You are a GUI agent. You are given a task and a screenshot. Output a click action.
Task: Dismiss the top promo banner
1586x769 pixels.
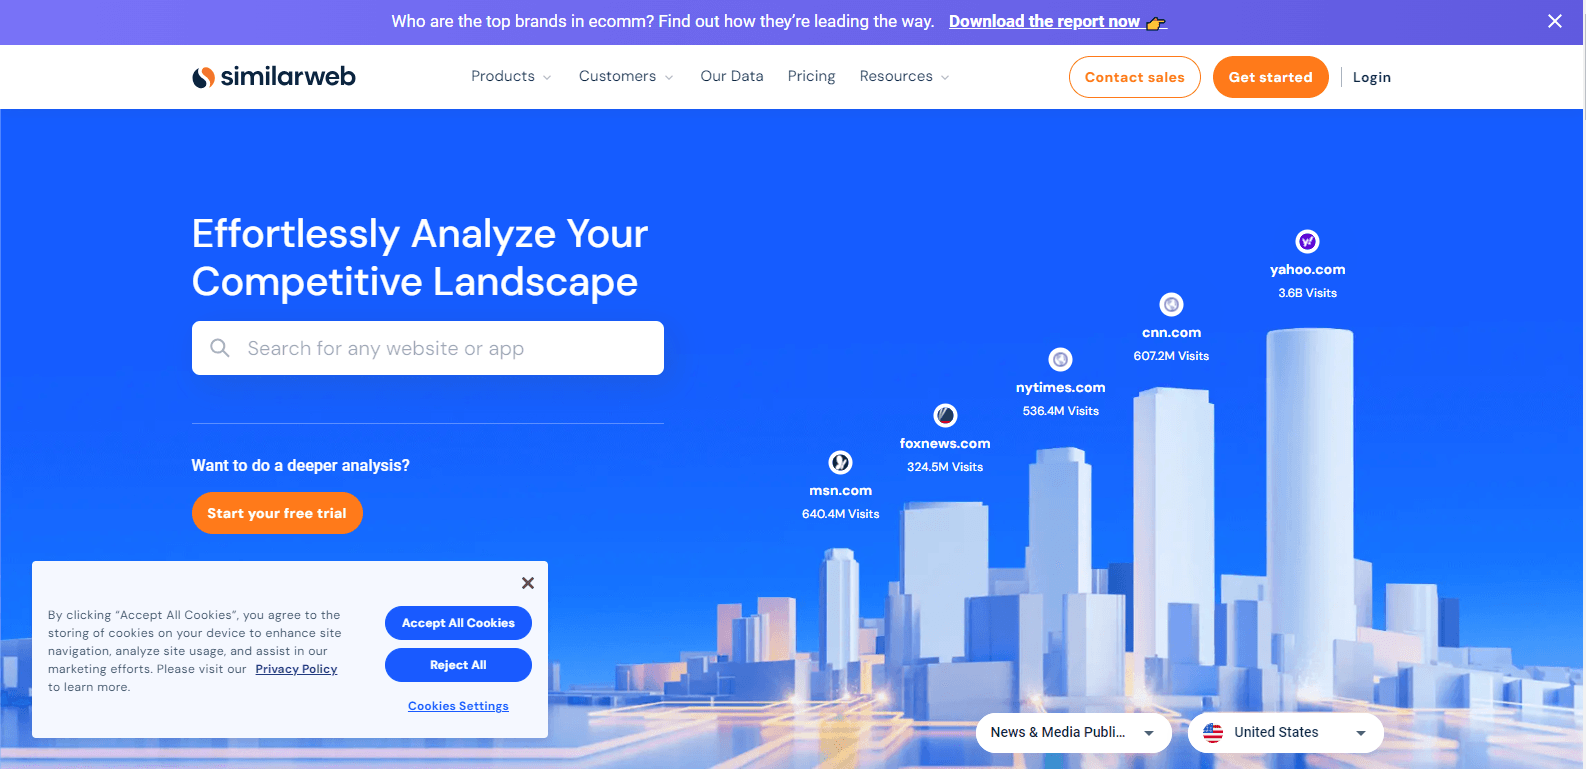(1555, 21)
